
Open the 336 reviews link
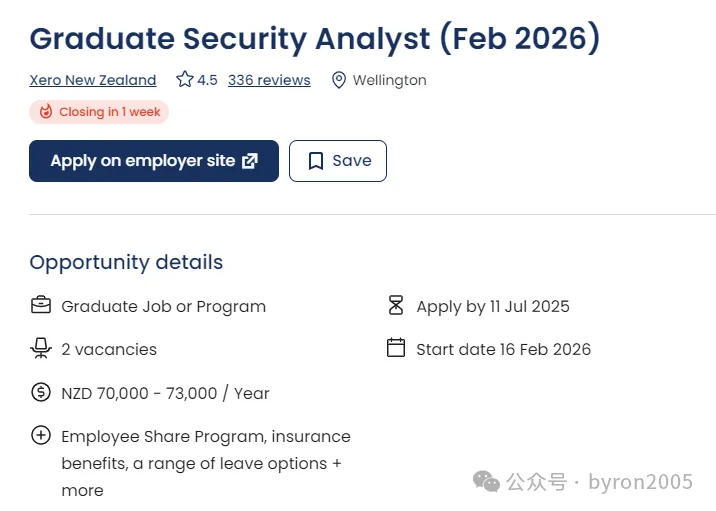click(269, 80)
